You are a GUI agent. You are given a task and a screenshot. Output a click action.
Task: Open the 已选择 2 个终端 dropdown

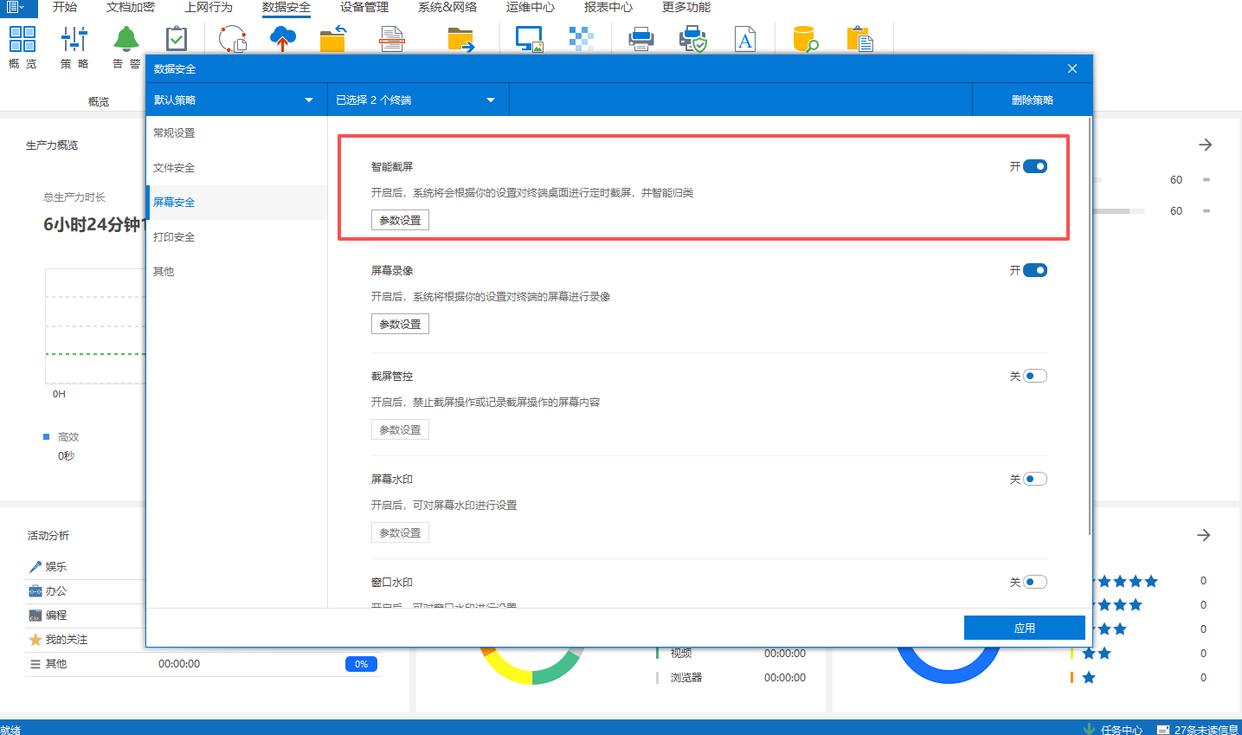417,100
